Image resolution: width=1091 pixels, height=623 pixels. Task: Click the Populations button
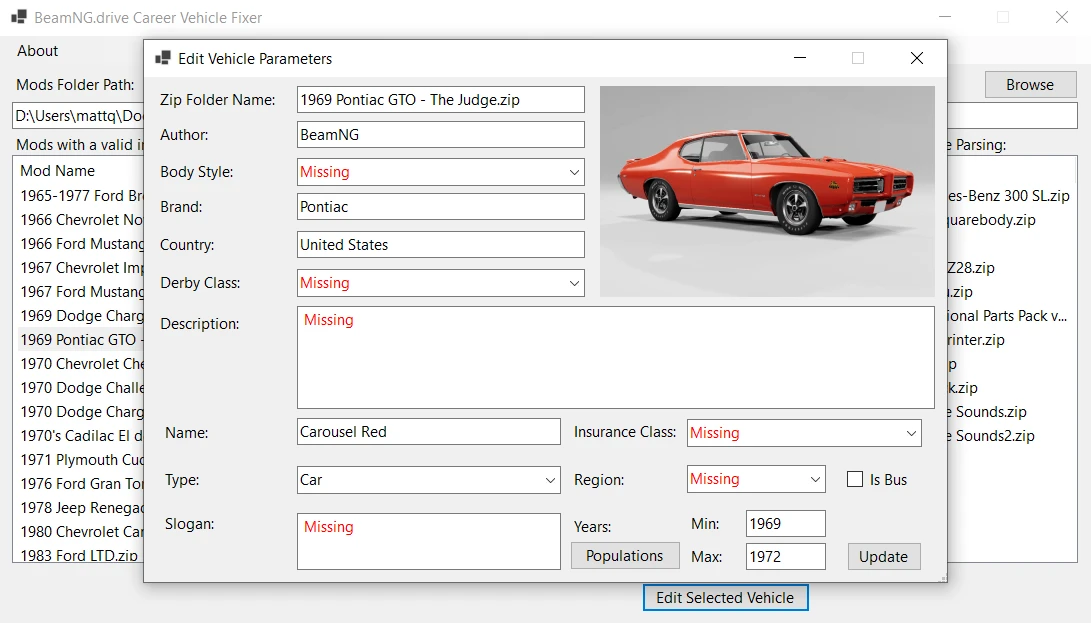(624, 556)
